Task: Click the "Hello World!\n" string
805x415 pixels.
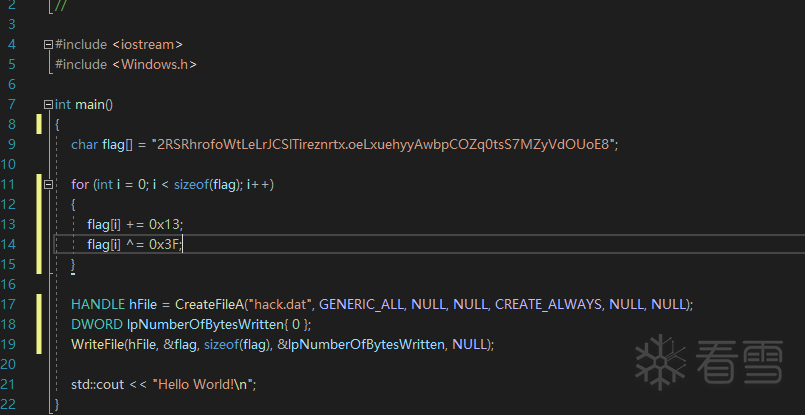Action: [203, 384]
